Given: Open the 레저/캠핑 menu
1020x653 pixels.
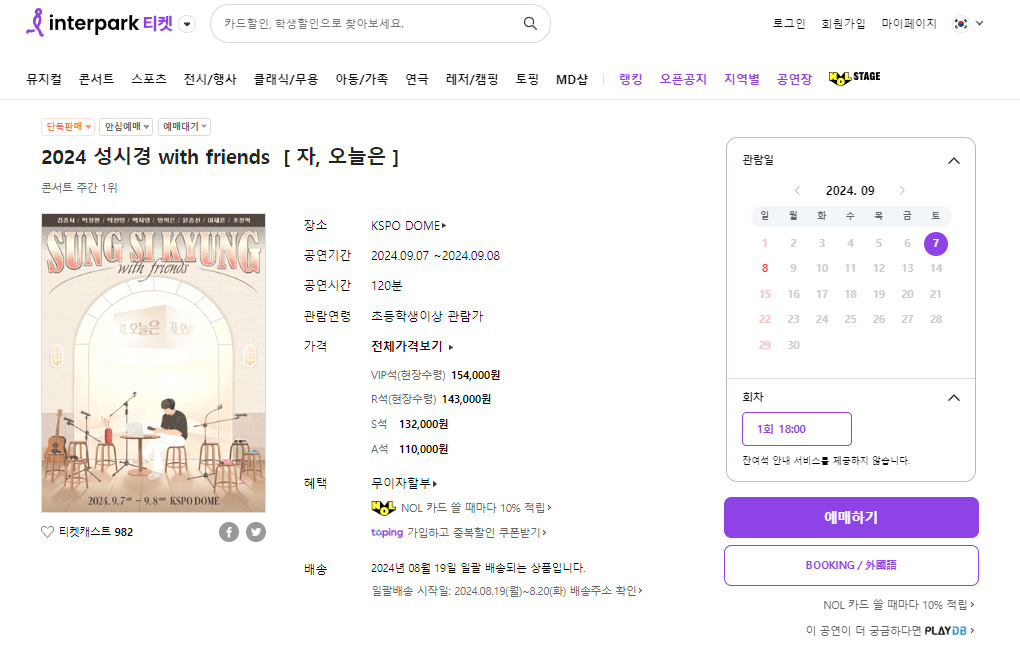Looking at the screenshot, I should click(x=472, y=79).
